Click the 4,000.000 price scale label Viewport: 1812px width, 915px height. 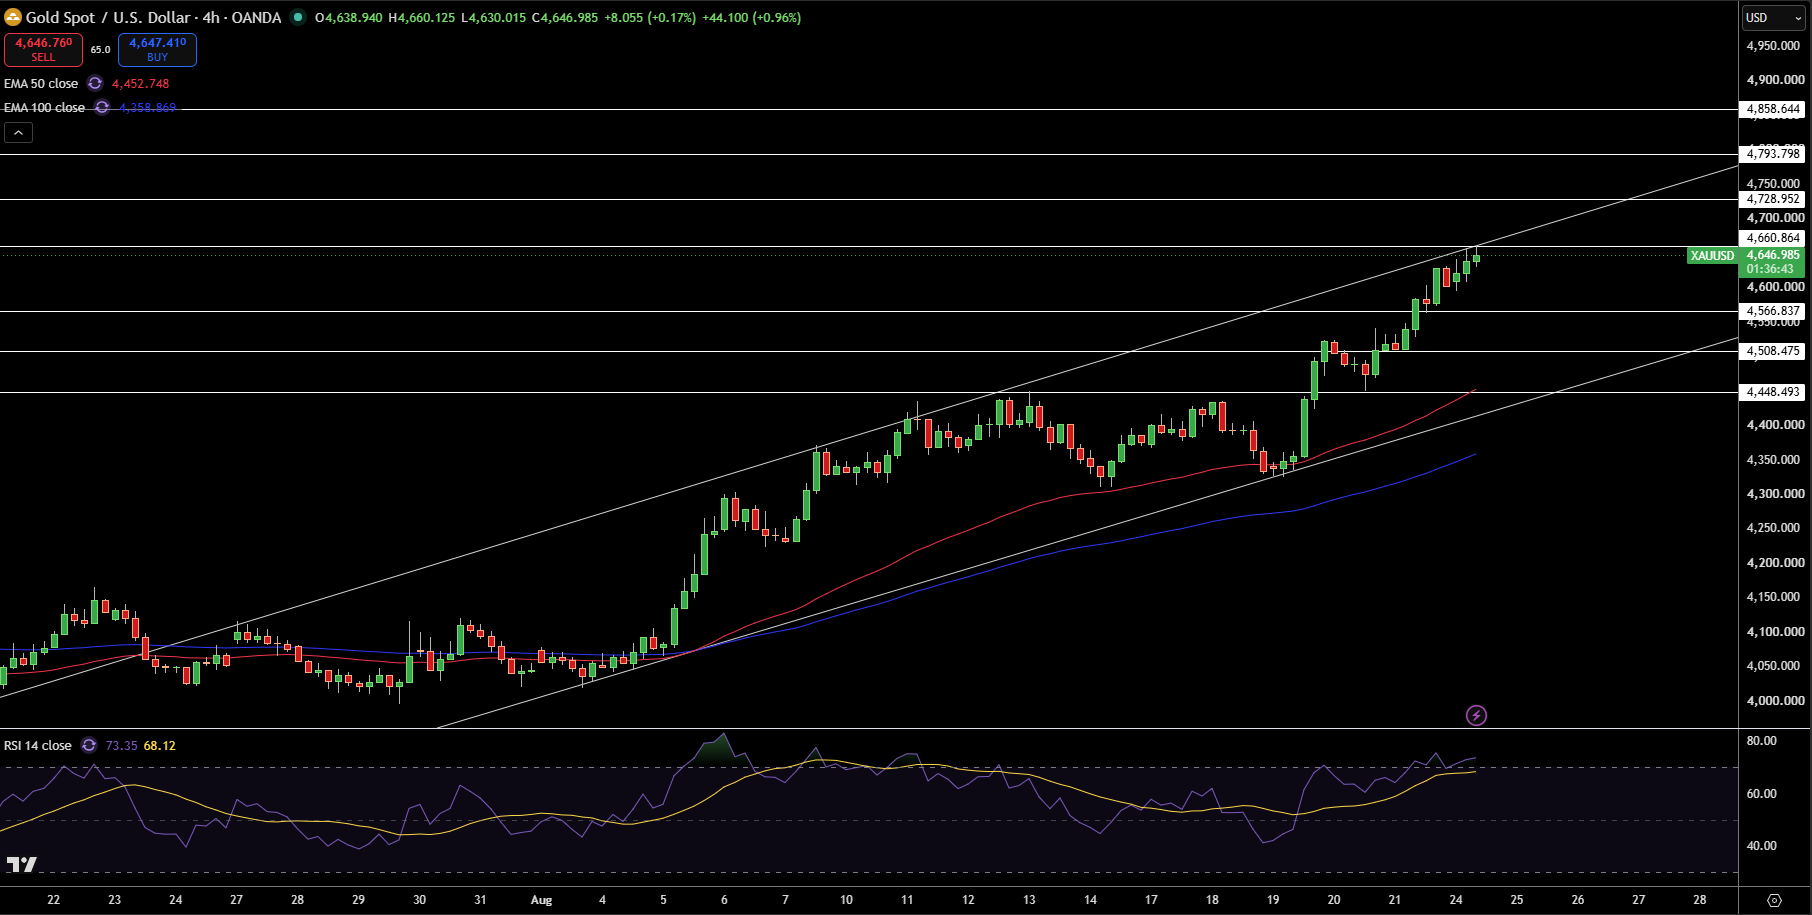point(1775,700)
